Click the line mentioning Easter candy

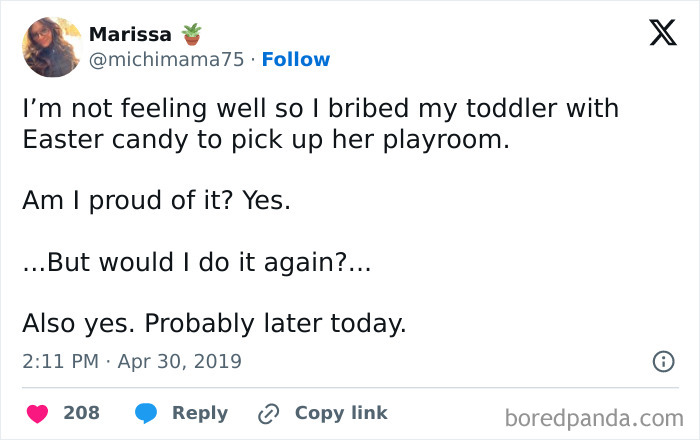point(266,140)
